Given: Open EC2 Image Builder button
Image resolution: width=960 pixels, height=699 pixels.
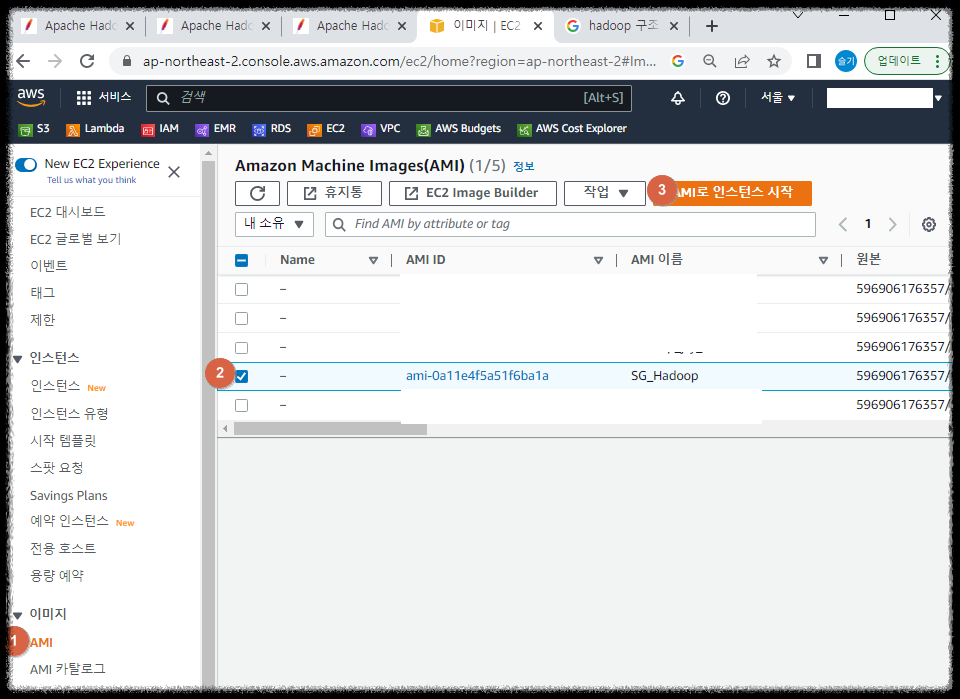Looking at the screenshot, I should 473,193.
